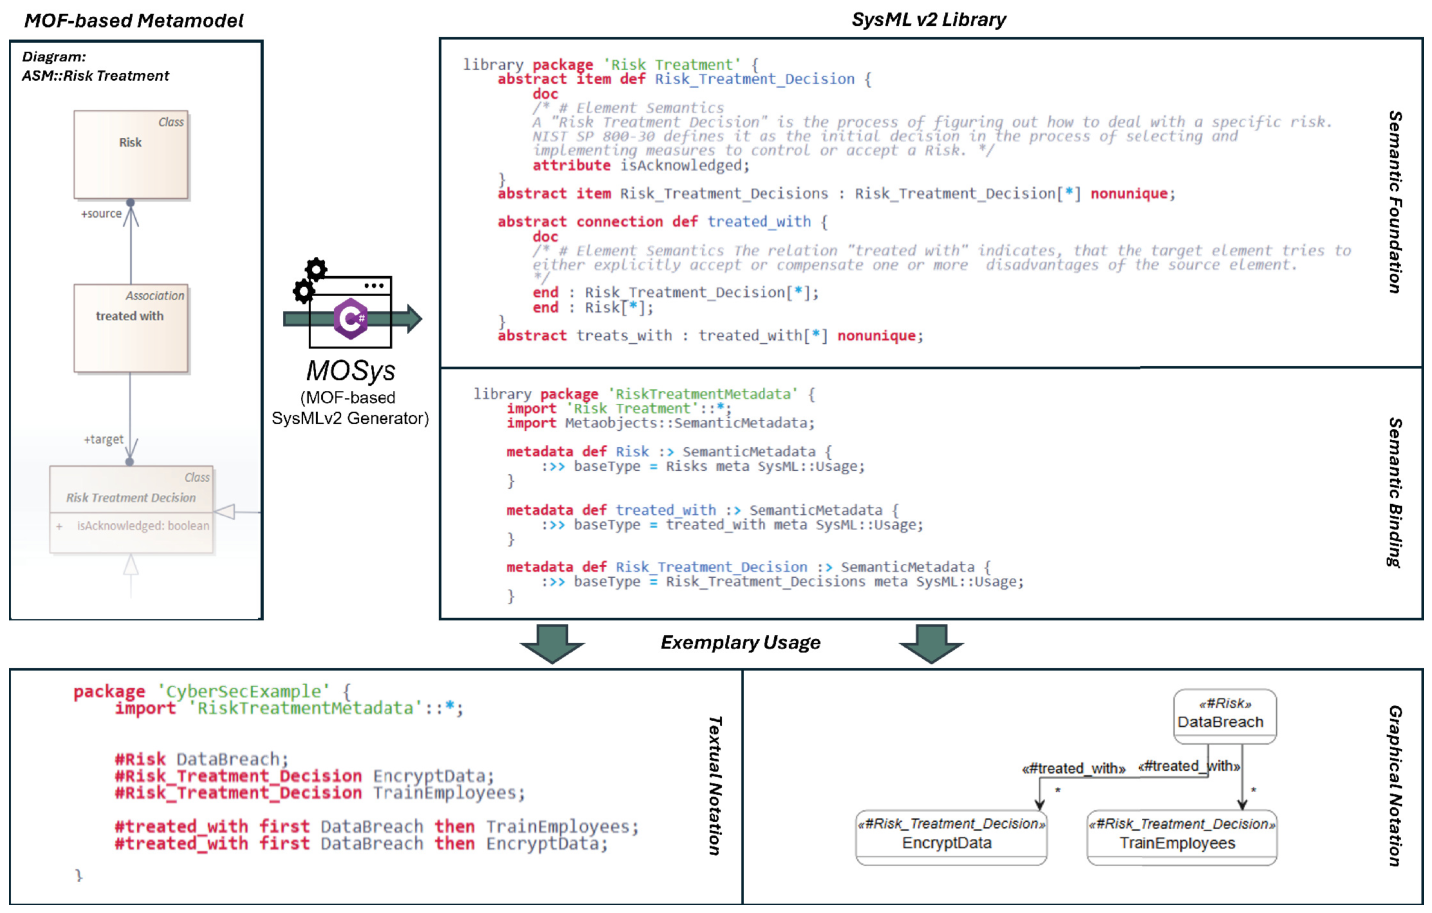Click 'metadata def Risk_Treatment_Decision' line
The image size is (1432, 913).
click(x=748, y=567)
